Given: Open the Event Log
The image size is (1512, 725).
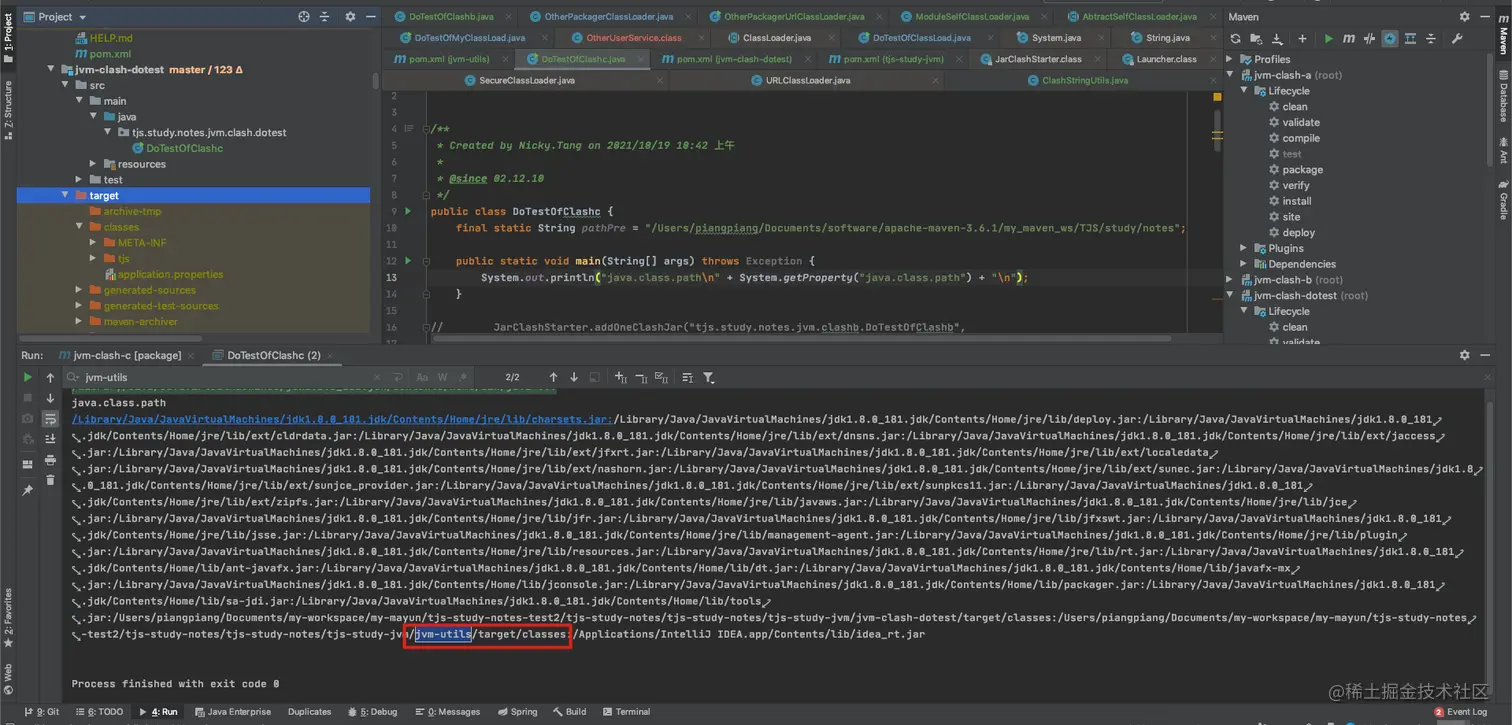Looking at the screenshot, I should (x=1460, y=712).
